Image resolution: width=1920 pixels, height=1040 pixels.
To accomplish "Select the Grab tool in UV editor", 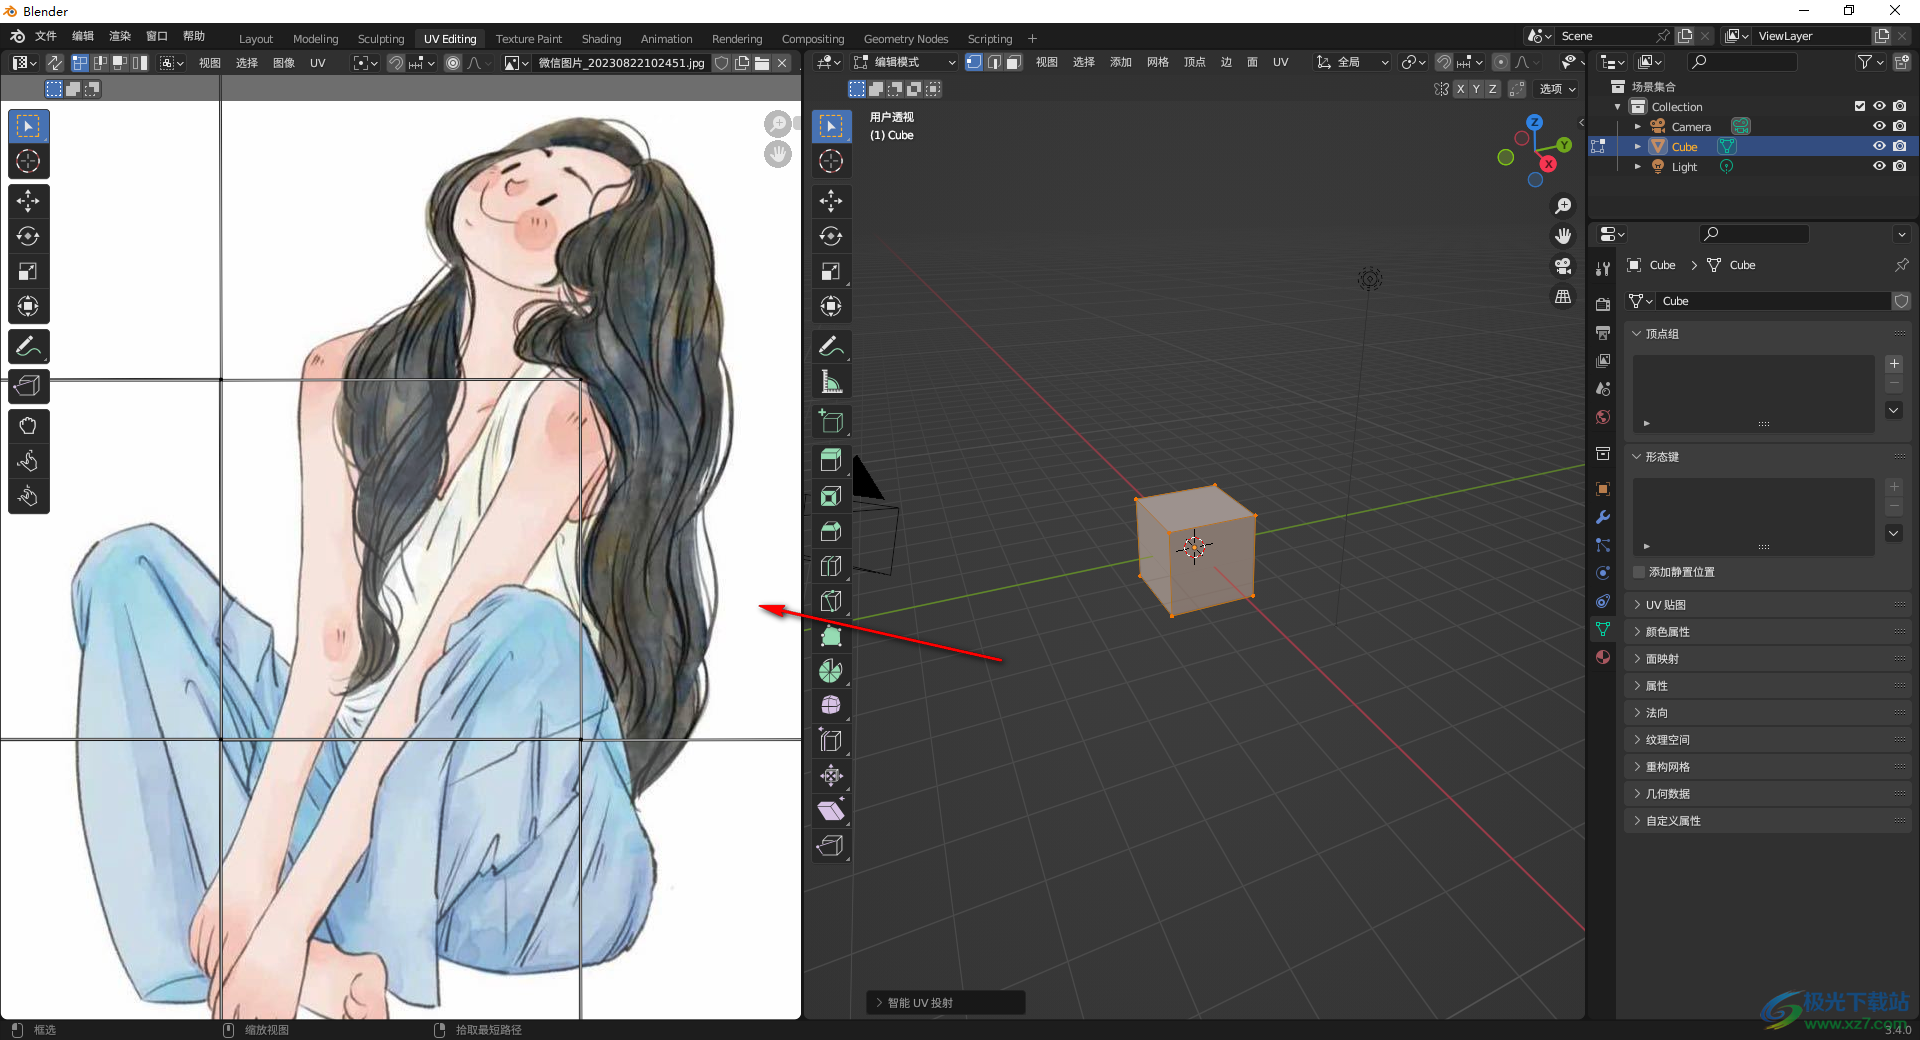I will (28, 426).
